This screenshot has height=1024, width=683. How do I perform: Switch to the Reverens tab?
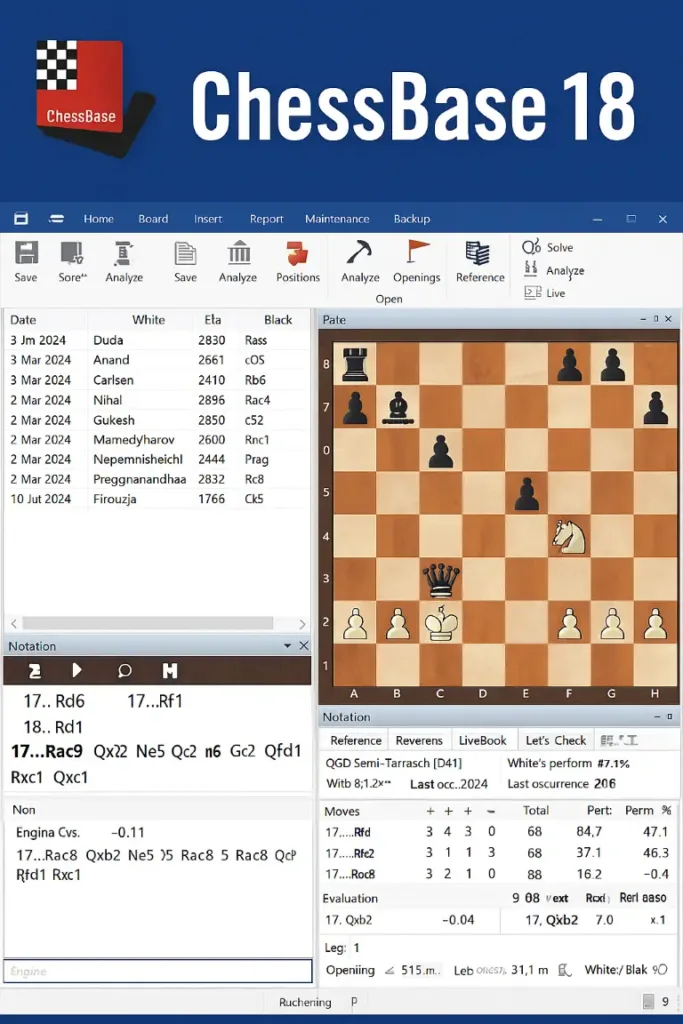click(419, 741)
